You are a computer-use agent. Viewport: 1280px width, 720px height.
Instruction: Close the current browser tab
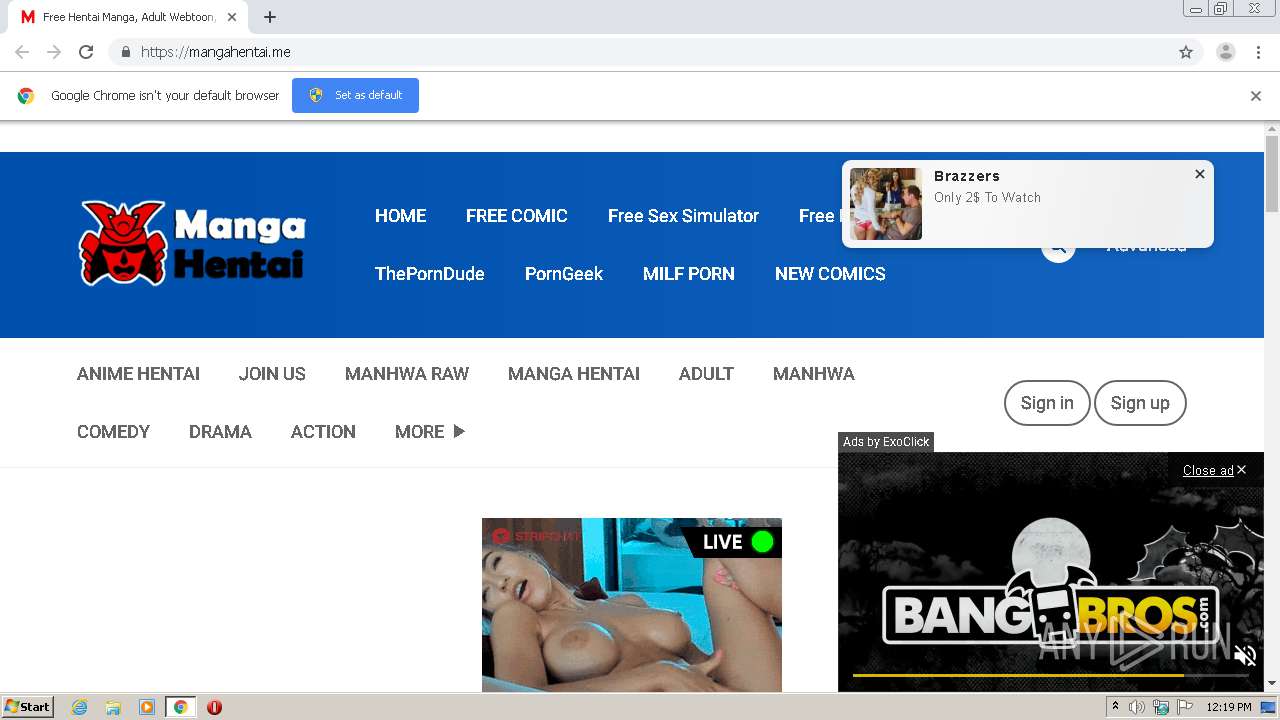click(232, 17)
